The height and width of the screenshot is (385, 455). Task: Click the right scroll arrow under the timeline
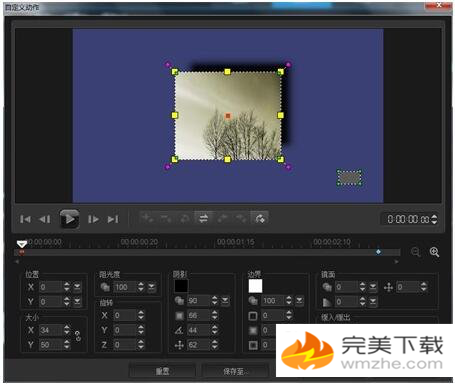[x=396, y=262]
